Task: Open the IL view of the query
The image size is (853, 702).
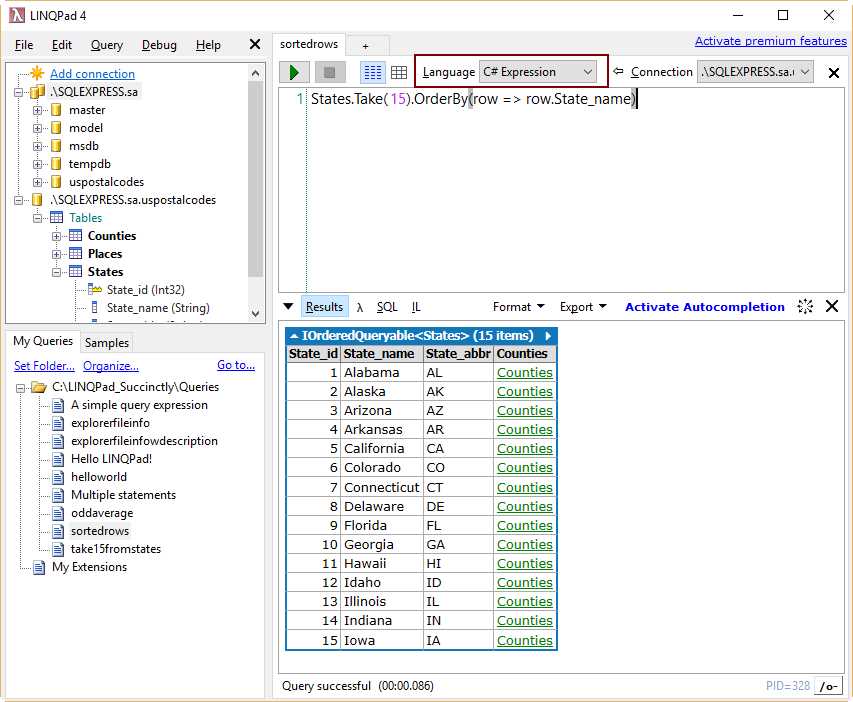Action: tap(416, 306)
